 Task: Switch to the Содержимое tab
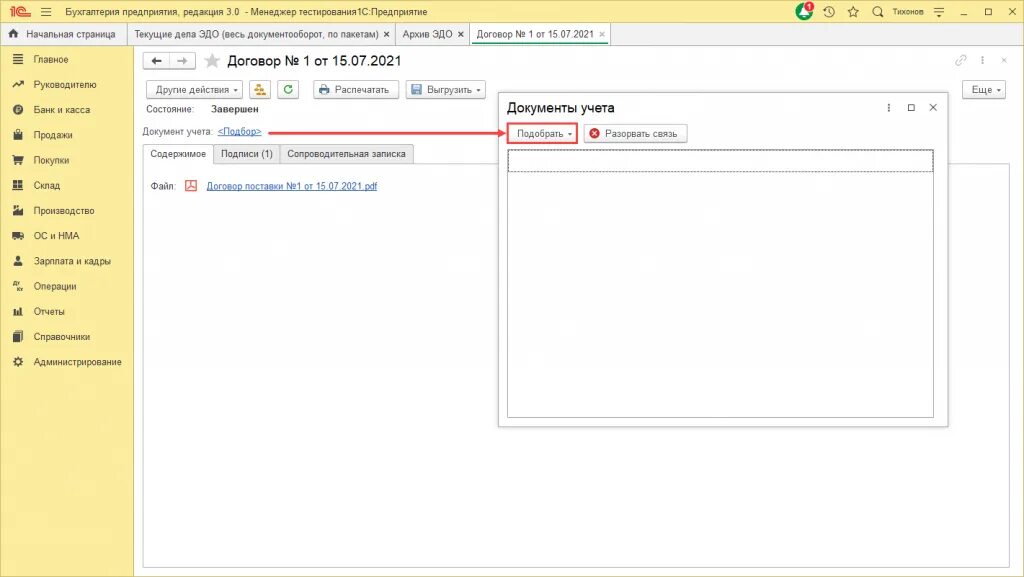pos(178,154)
